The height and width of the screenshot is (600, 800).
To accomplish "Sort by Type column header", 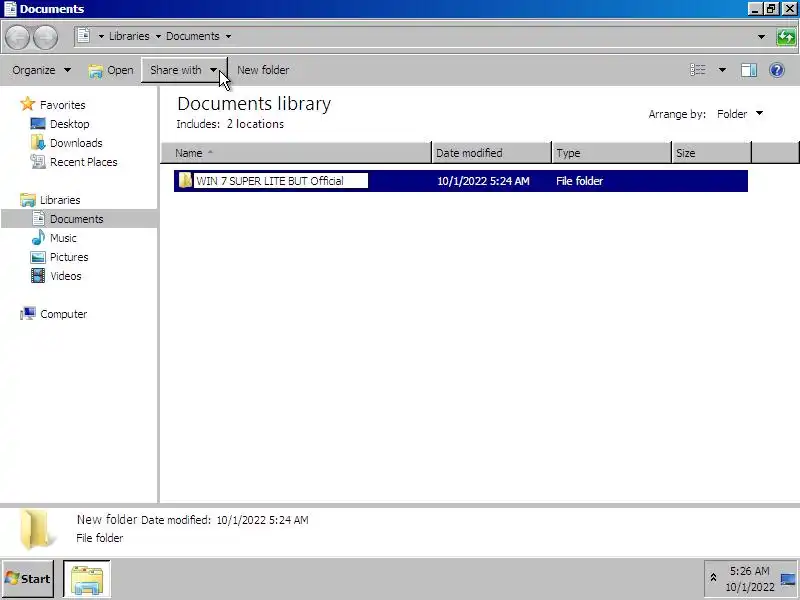I will pos(611,153).
